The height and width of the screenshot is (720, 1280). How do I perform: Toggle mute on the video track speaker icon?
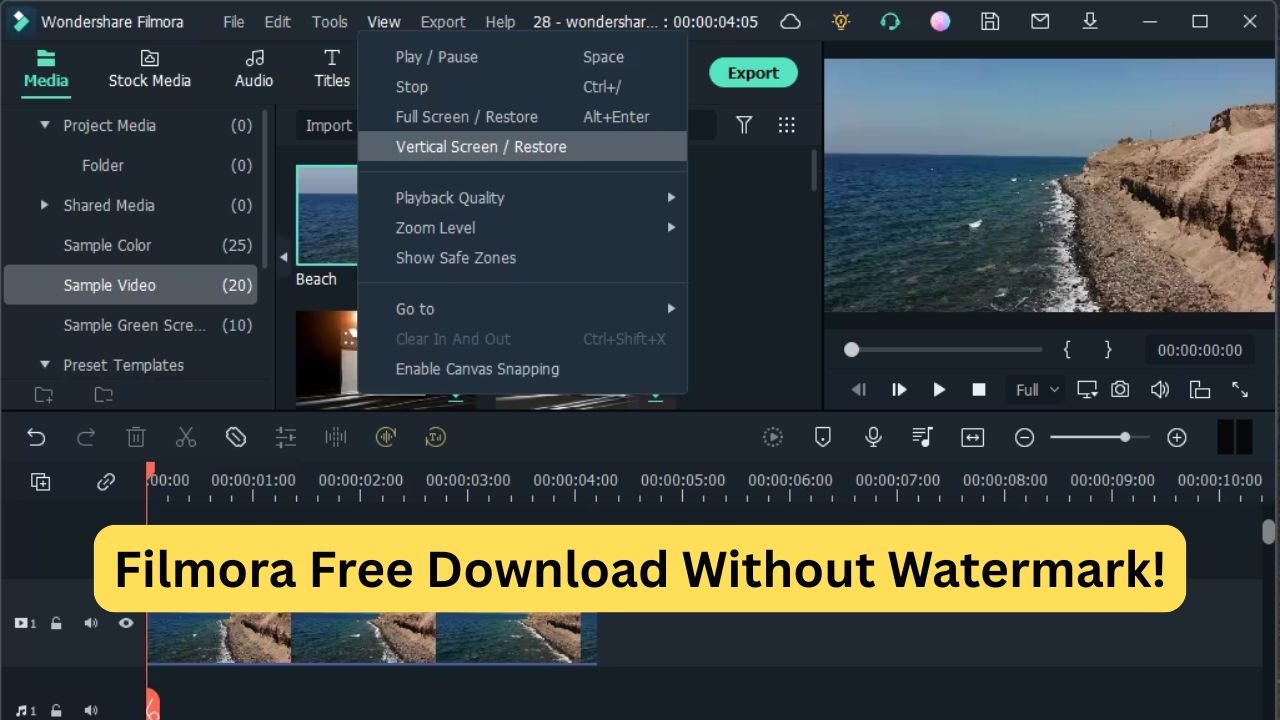click(x=91, y=622)
